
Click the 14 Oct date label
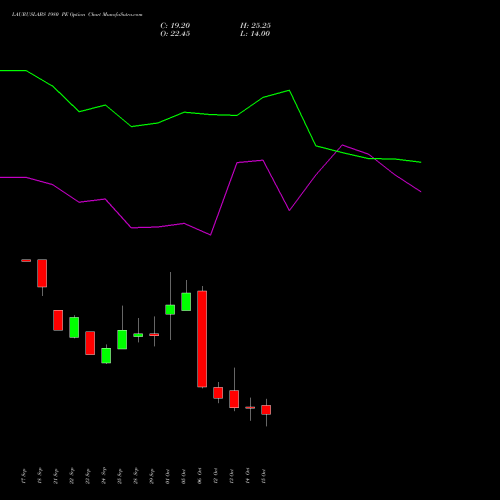(x=248, y=476)
